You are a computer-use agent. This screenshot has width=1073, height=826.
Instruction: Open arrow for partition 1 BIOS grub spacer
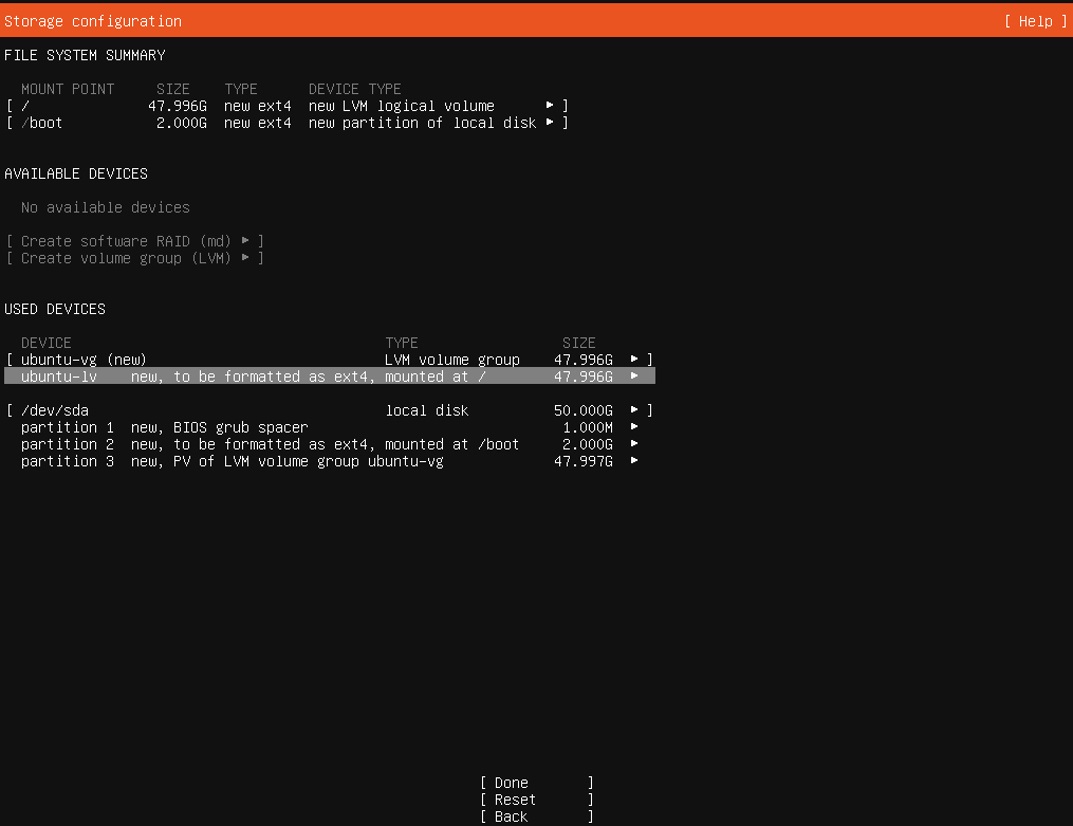634,426
